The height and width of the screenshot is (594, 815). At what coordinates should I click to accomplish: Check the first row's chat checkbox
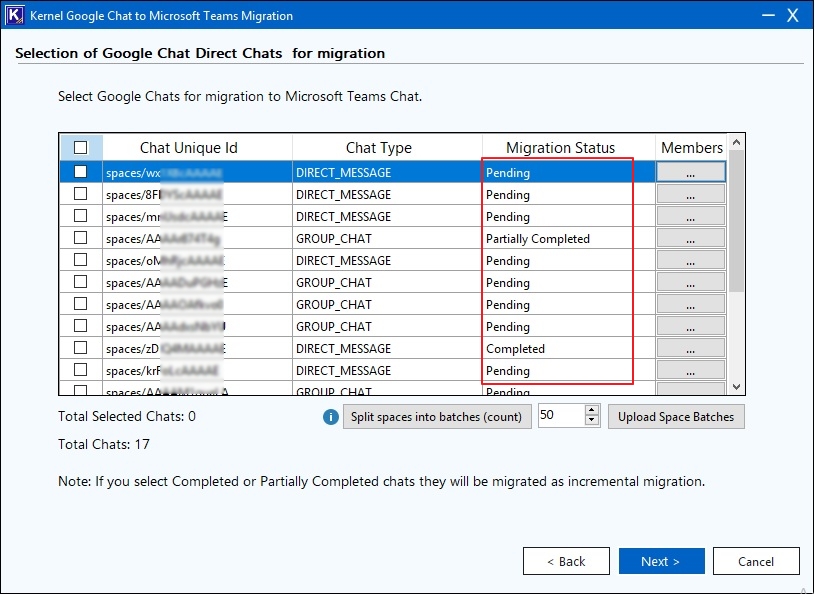[x=81, y=173]
